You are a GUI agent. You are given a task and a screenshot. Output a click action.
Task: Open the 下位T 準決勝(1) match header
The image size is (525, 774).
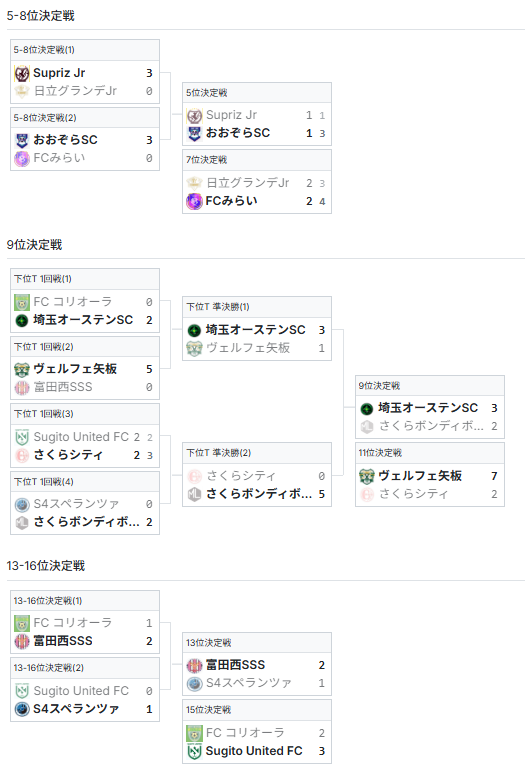(x=257, y=307)
